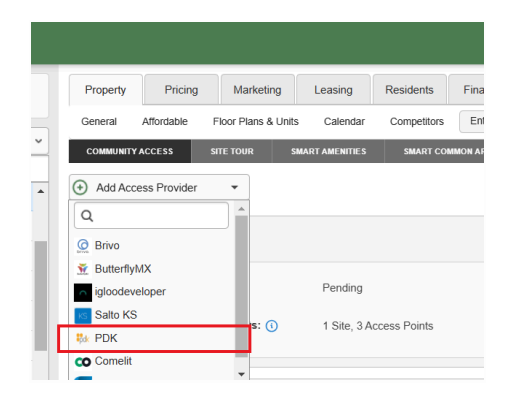This screenshot has height=420, width=519.
Task: Open the blue info icon tooltip
Action: (272, 326)
